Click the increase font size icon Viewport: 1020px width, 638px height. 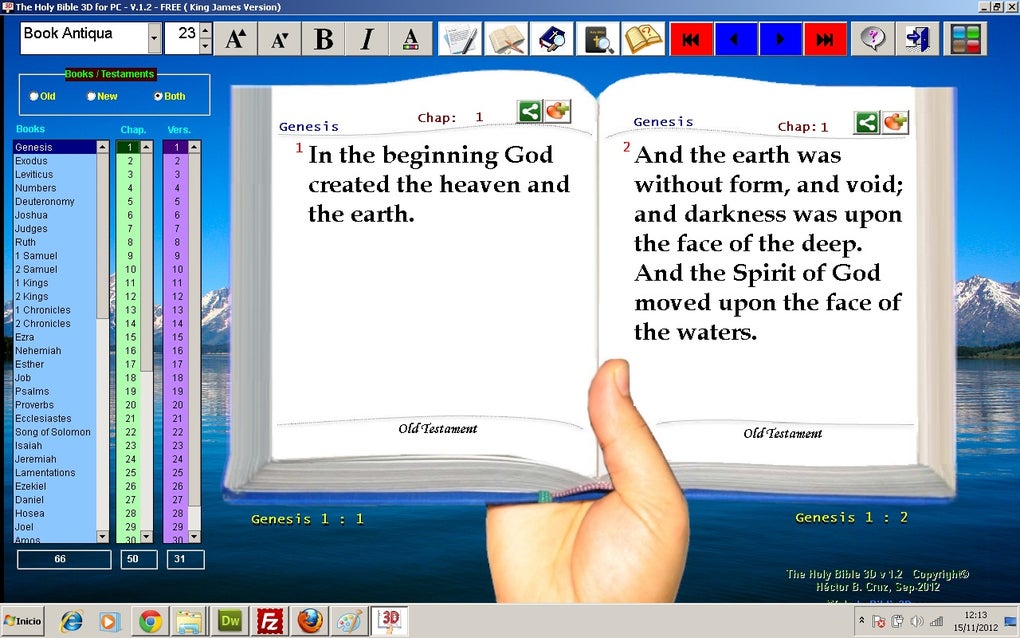[x=235, y=39]
